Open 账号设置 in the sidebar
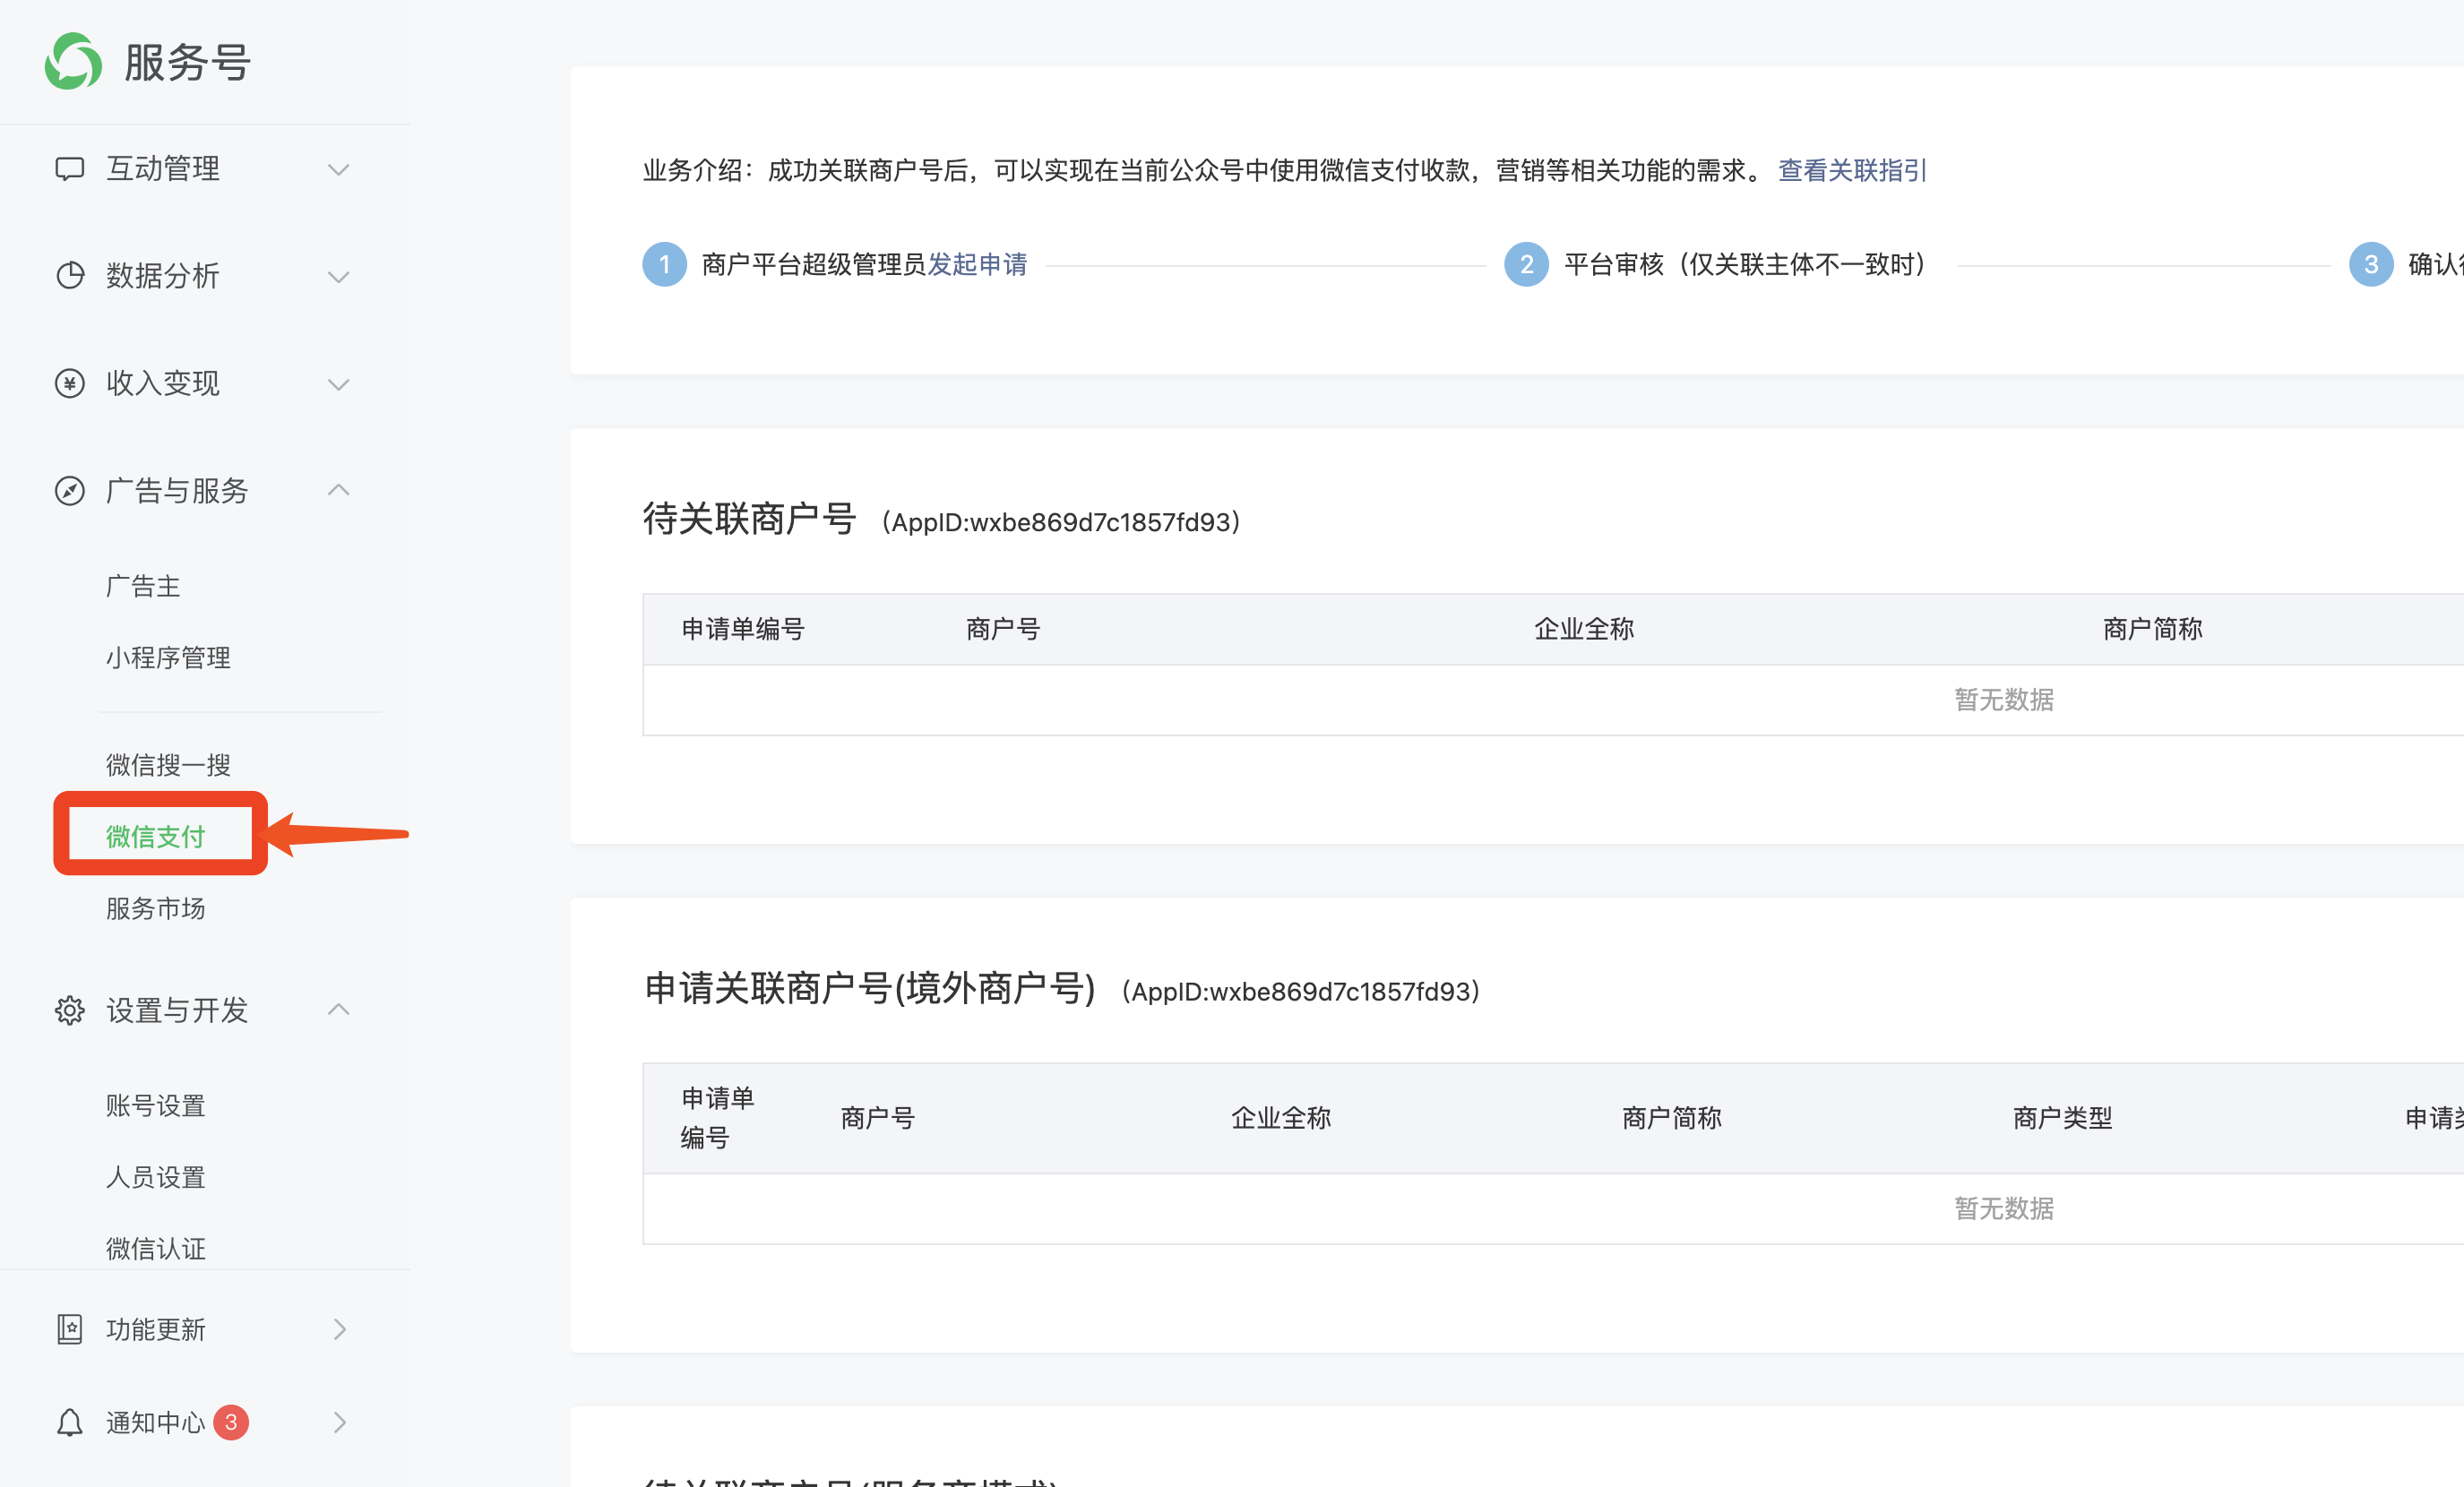The image size is (2464, 1487). [x=156, y=1105]
